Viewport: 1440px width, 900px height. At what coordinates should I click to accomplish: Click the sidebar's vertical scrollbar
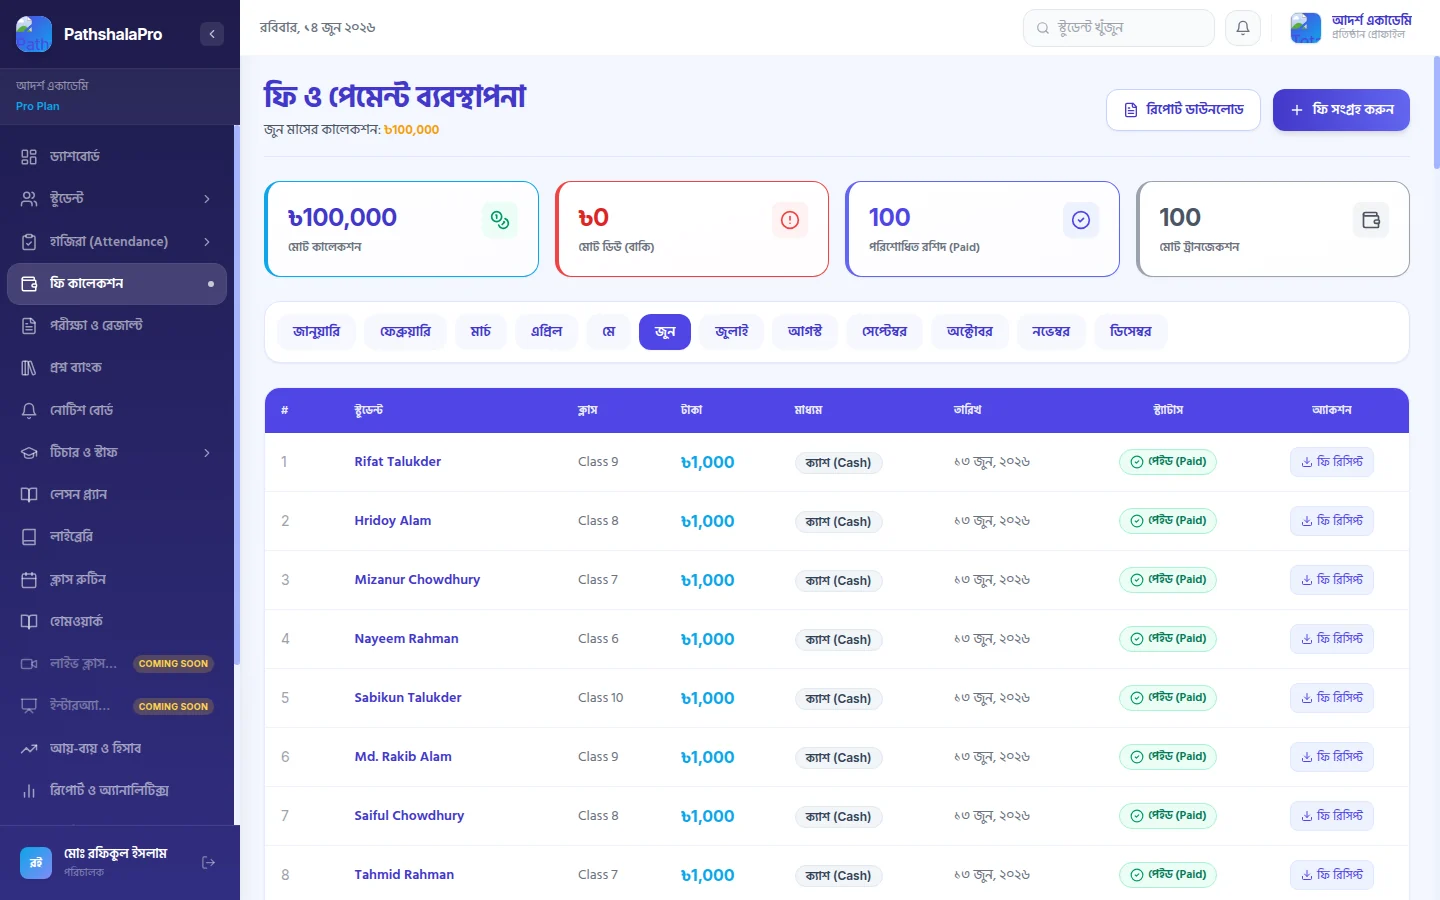click(x=237, y=395)
